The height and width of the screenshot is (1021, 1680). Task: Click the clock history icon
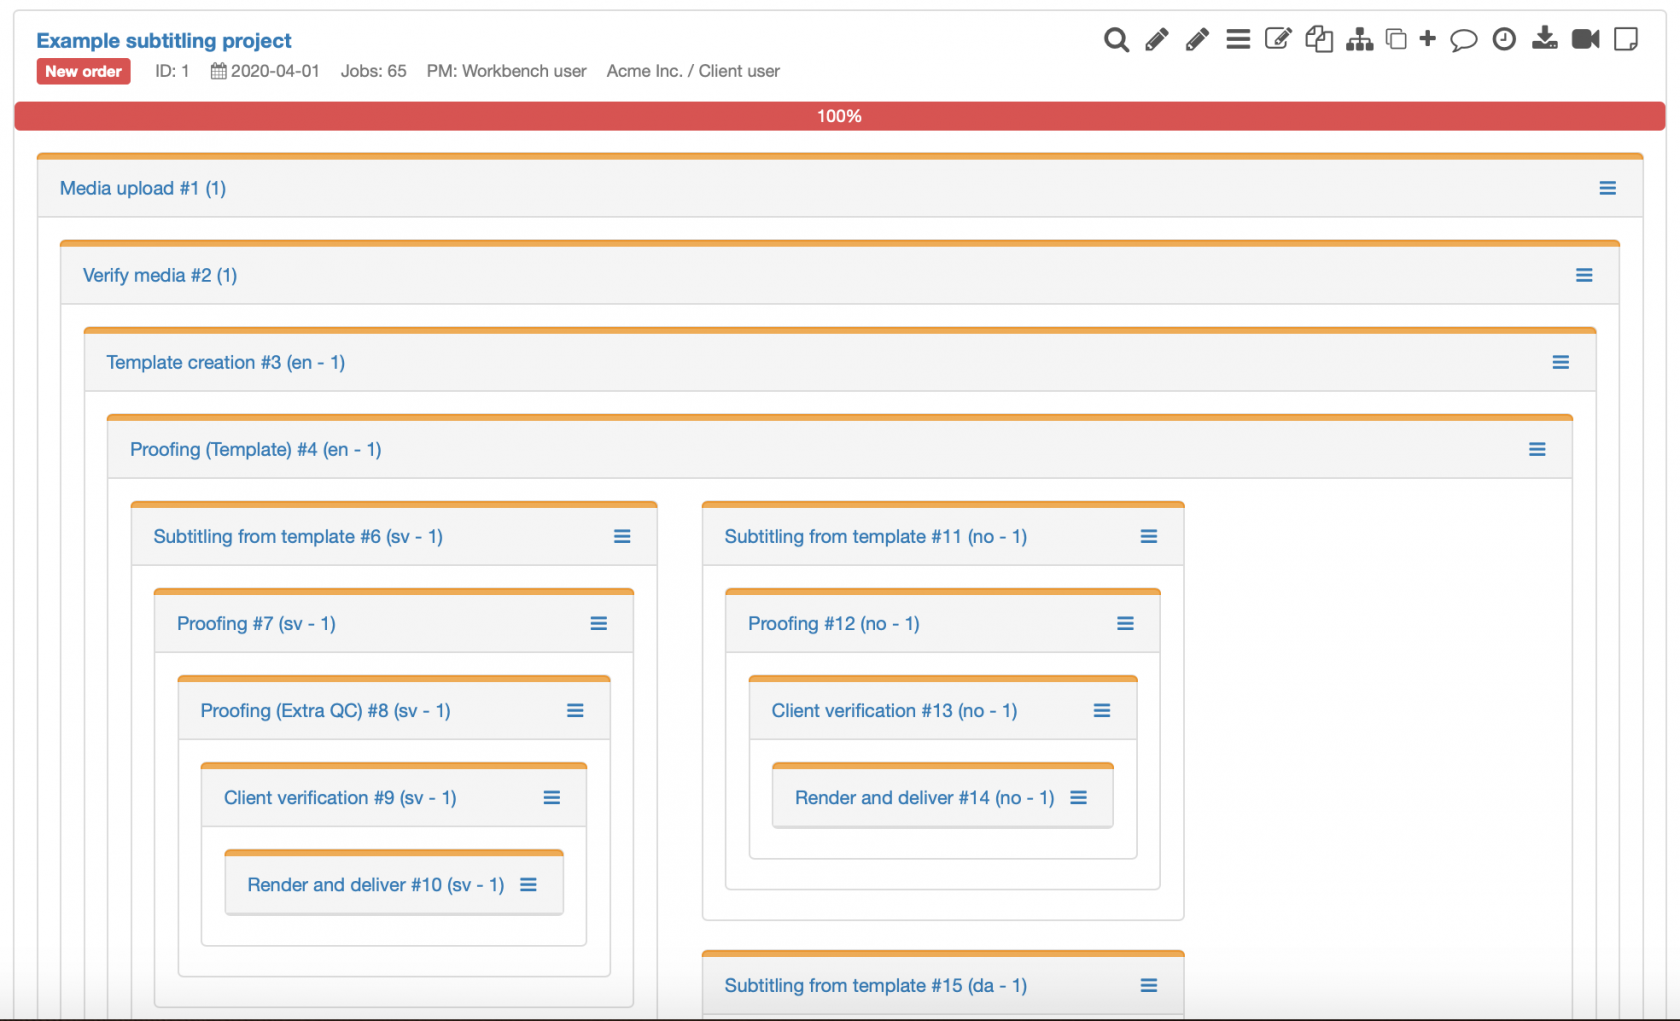point(1504,40)
